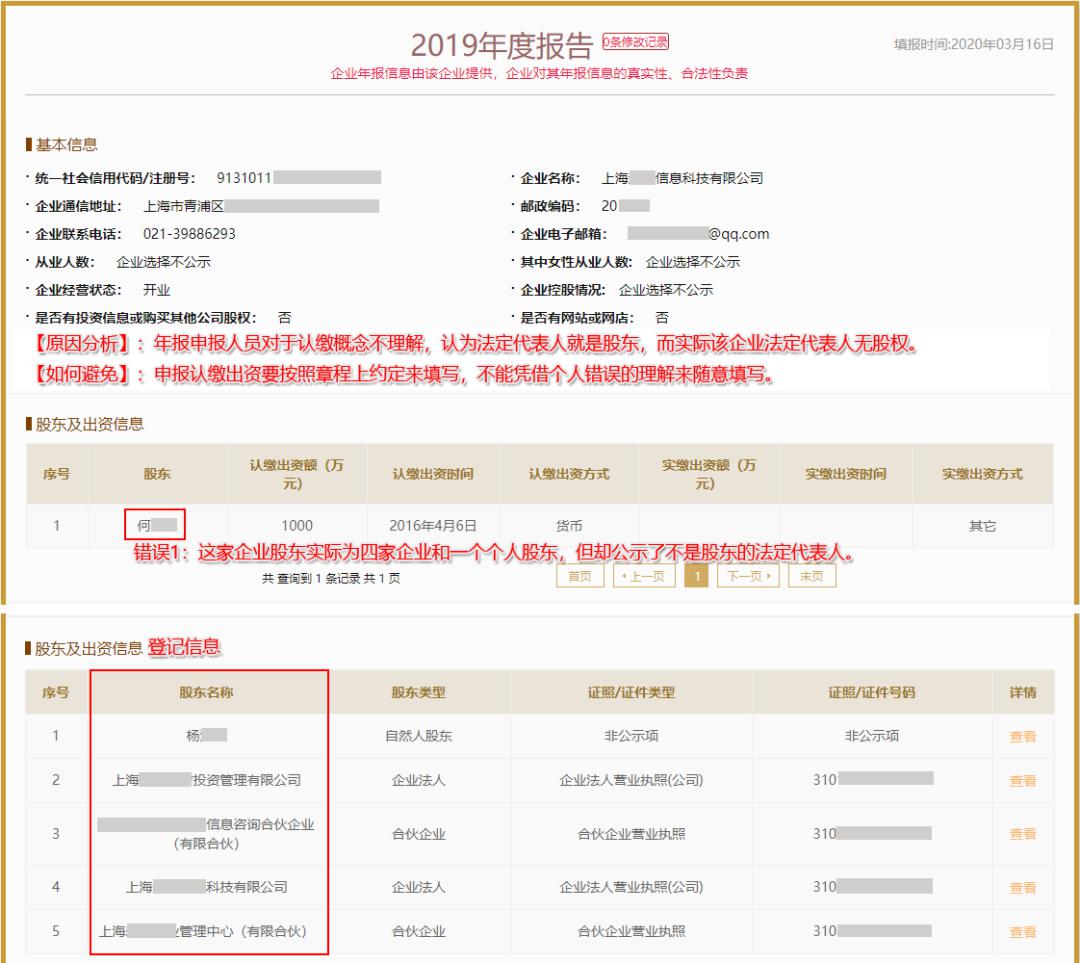Jump to 末页 last page

tap(811, 576)
